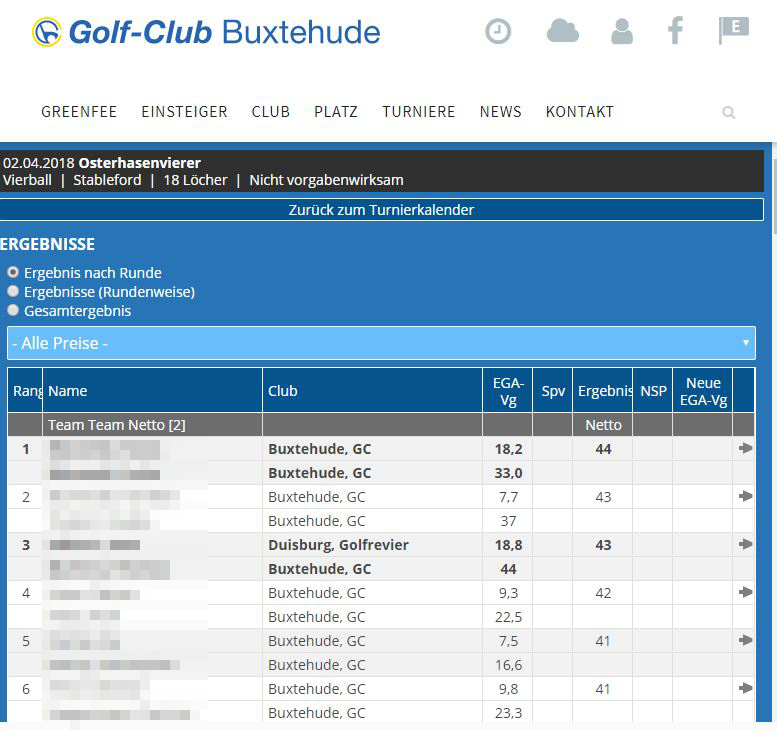Click the EGA-Vg value 7,7

coord(508,497)
